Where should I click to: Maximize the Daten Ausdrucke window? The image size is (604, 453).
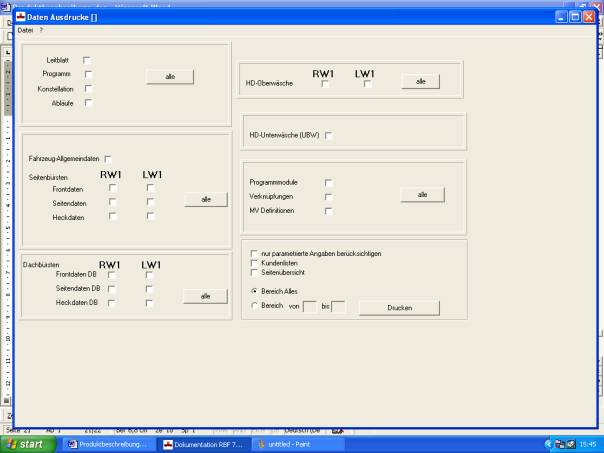[575, 17]
